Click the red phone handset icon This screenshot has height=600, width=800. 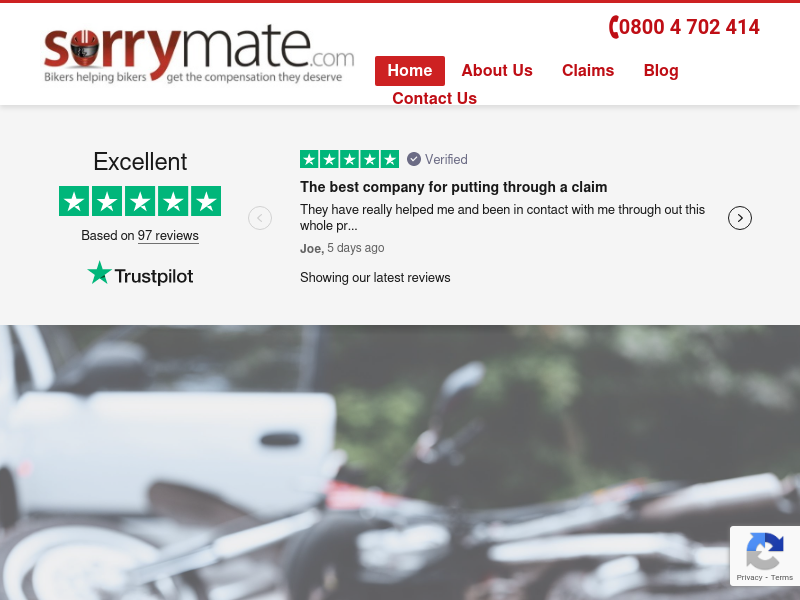click(614, 27)
